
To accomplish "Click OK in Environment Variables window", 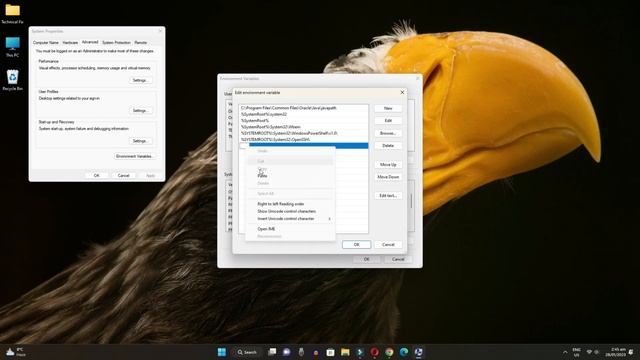I will click(366, 259).
